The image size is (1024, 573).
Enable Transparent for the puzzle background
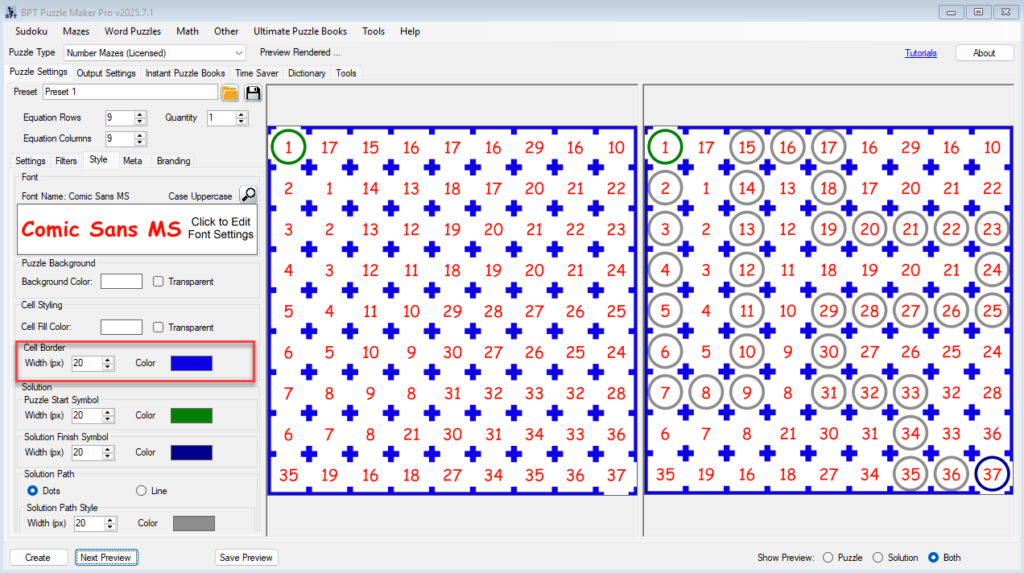point(159,282)
